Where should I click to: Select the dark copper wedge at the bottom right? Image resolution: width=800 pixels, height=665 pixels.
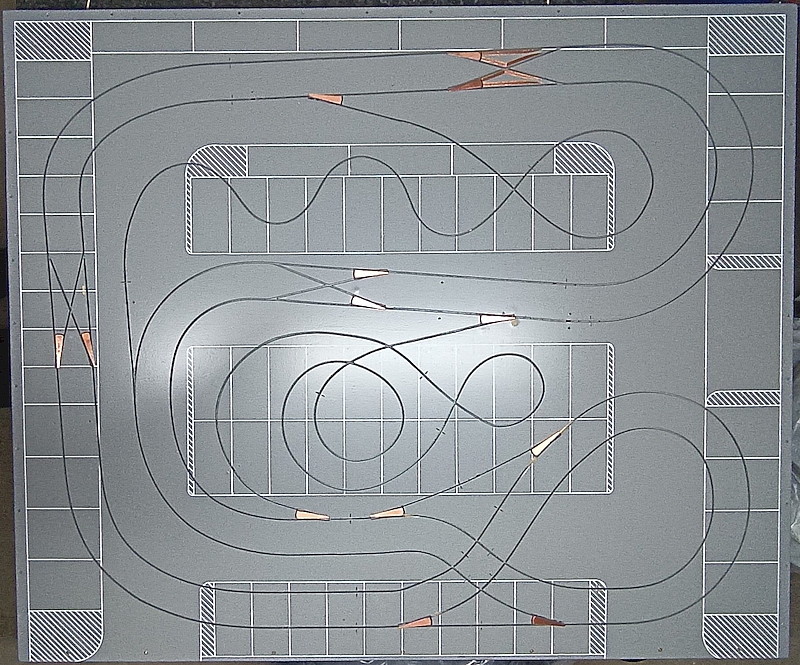click(x=546, y=621)
